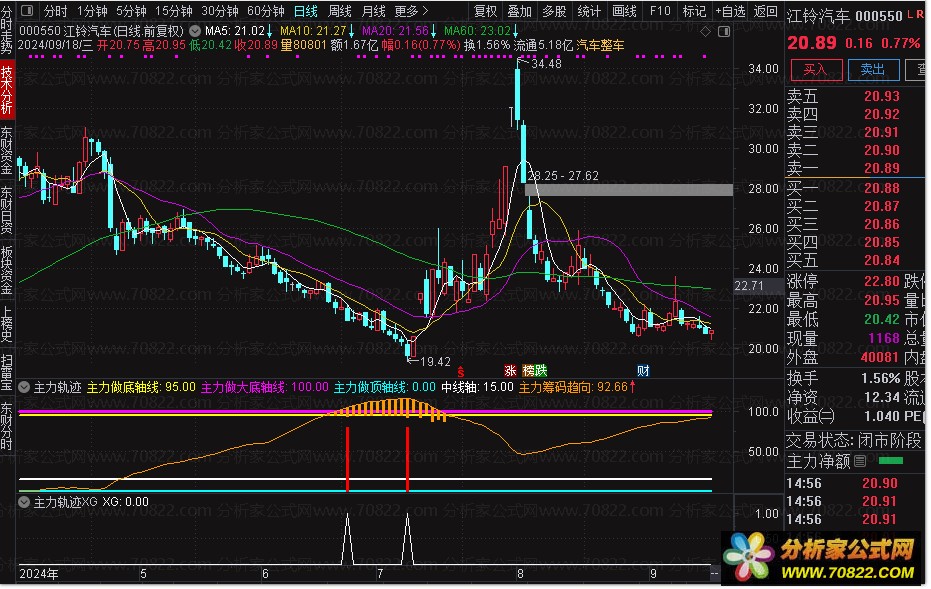Open 主力净额 detail list icon
Viewport: 931px width, 589px height.
click(860, 461)
